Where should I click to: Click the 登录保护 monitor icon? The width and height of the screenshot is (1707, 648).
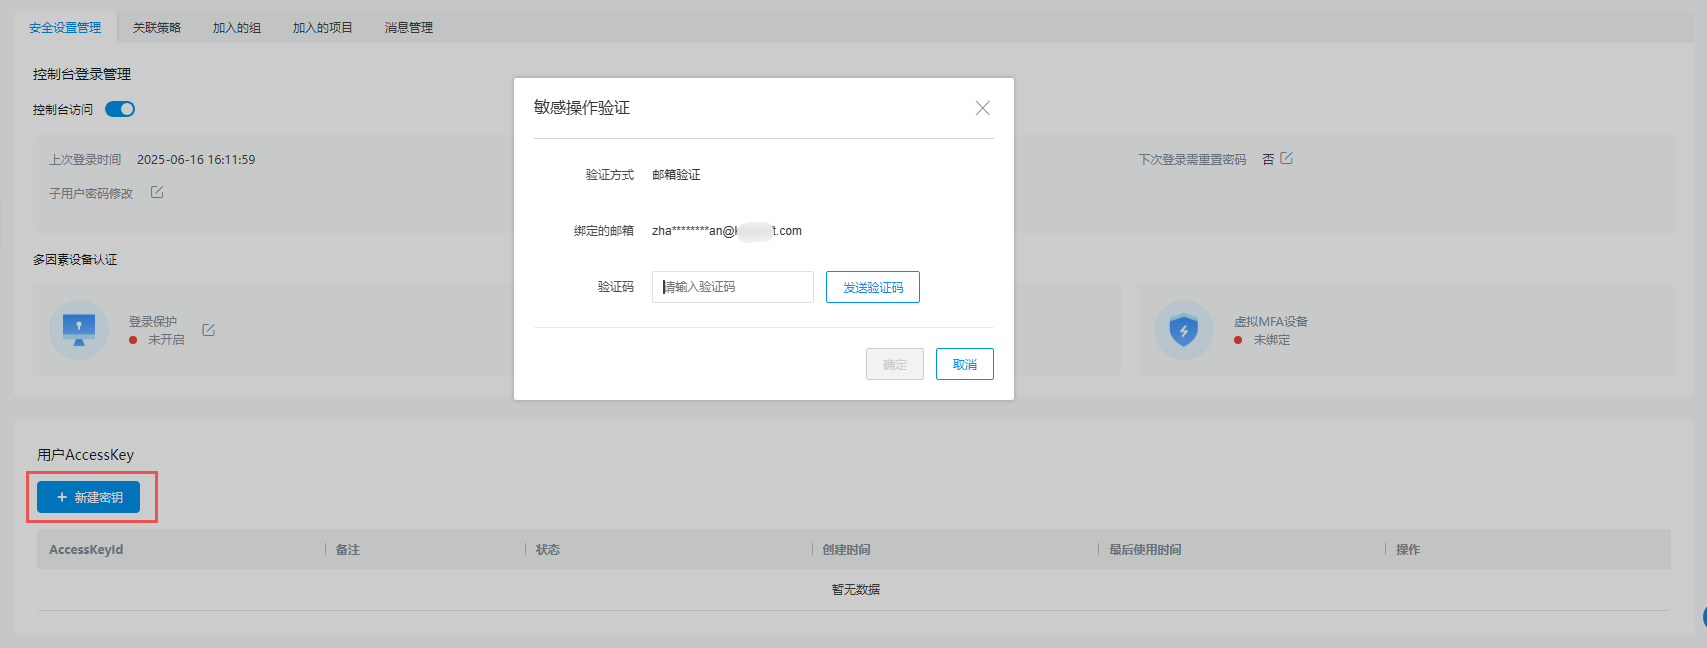79,329
